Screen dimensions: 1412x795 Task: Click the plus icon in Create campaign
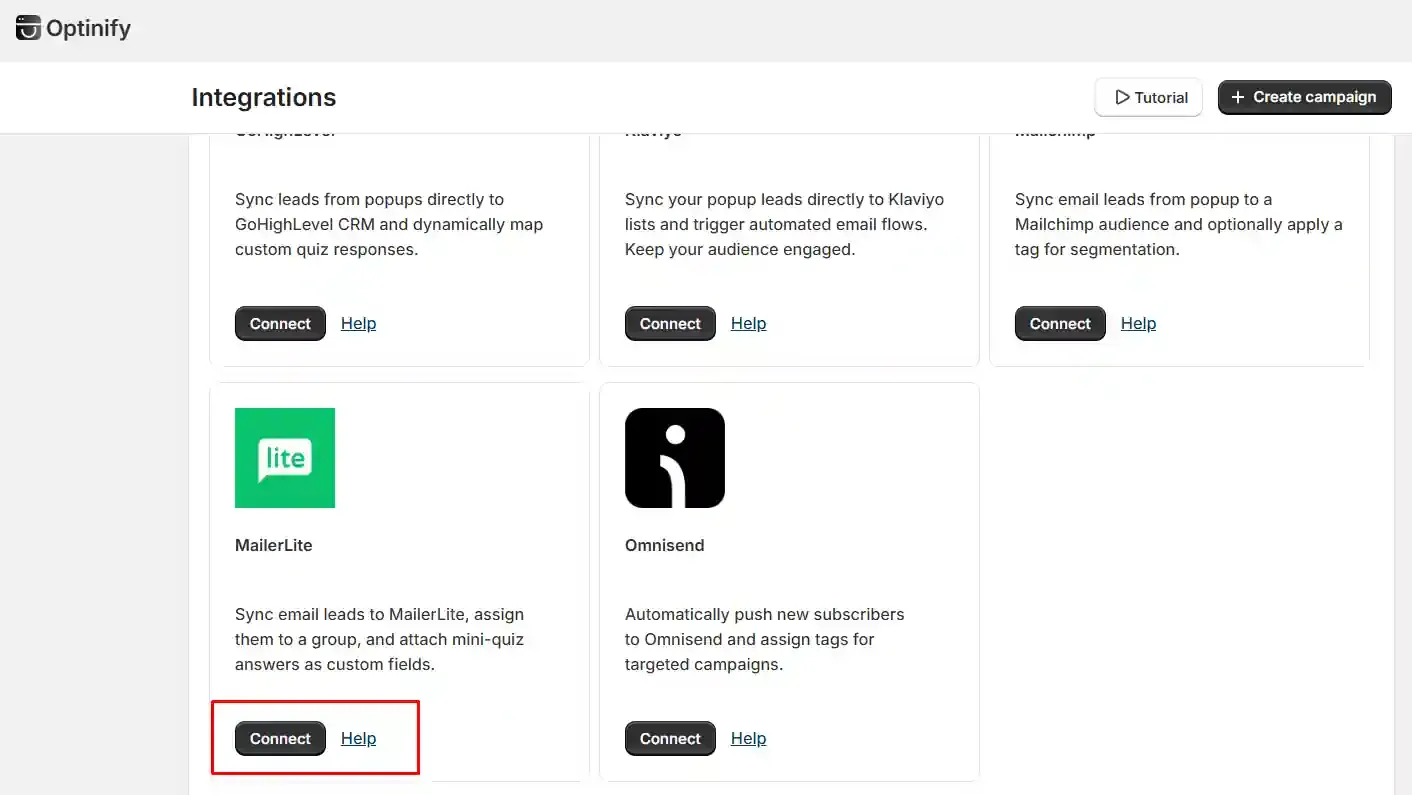1238,97
